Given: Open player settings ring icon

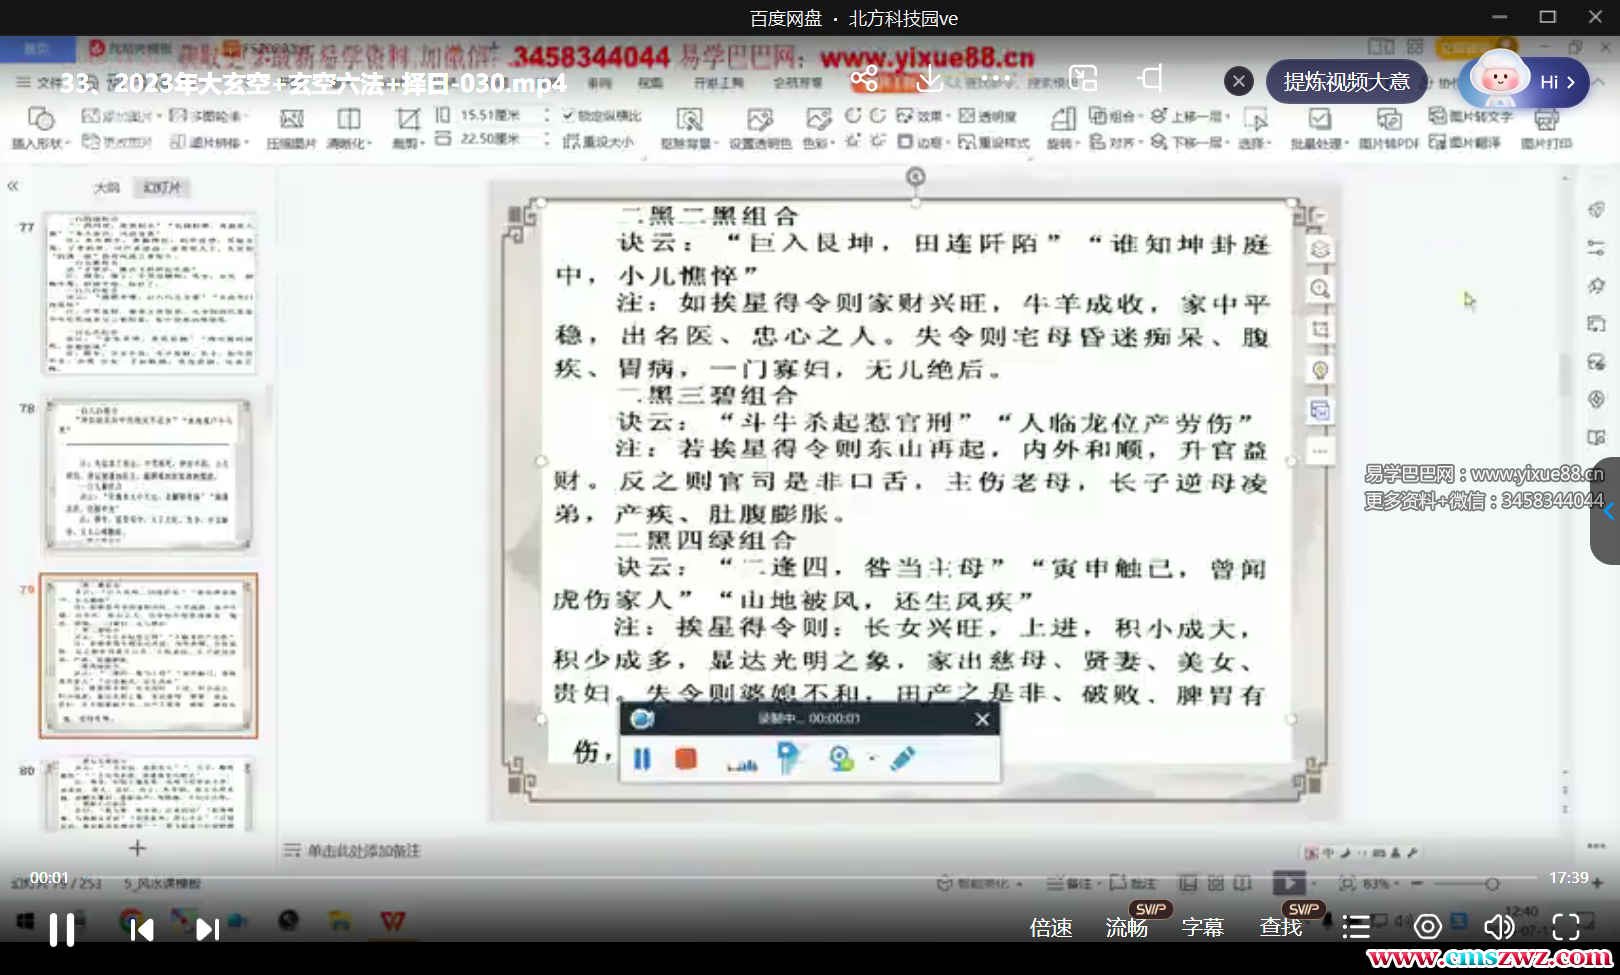Looking at the screenshot, I should point(1427,927).
